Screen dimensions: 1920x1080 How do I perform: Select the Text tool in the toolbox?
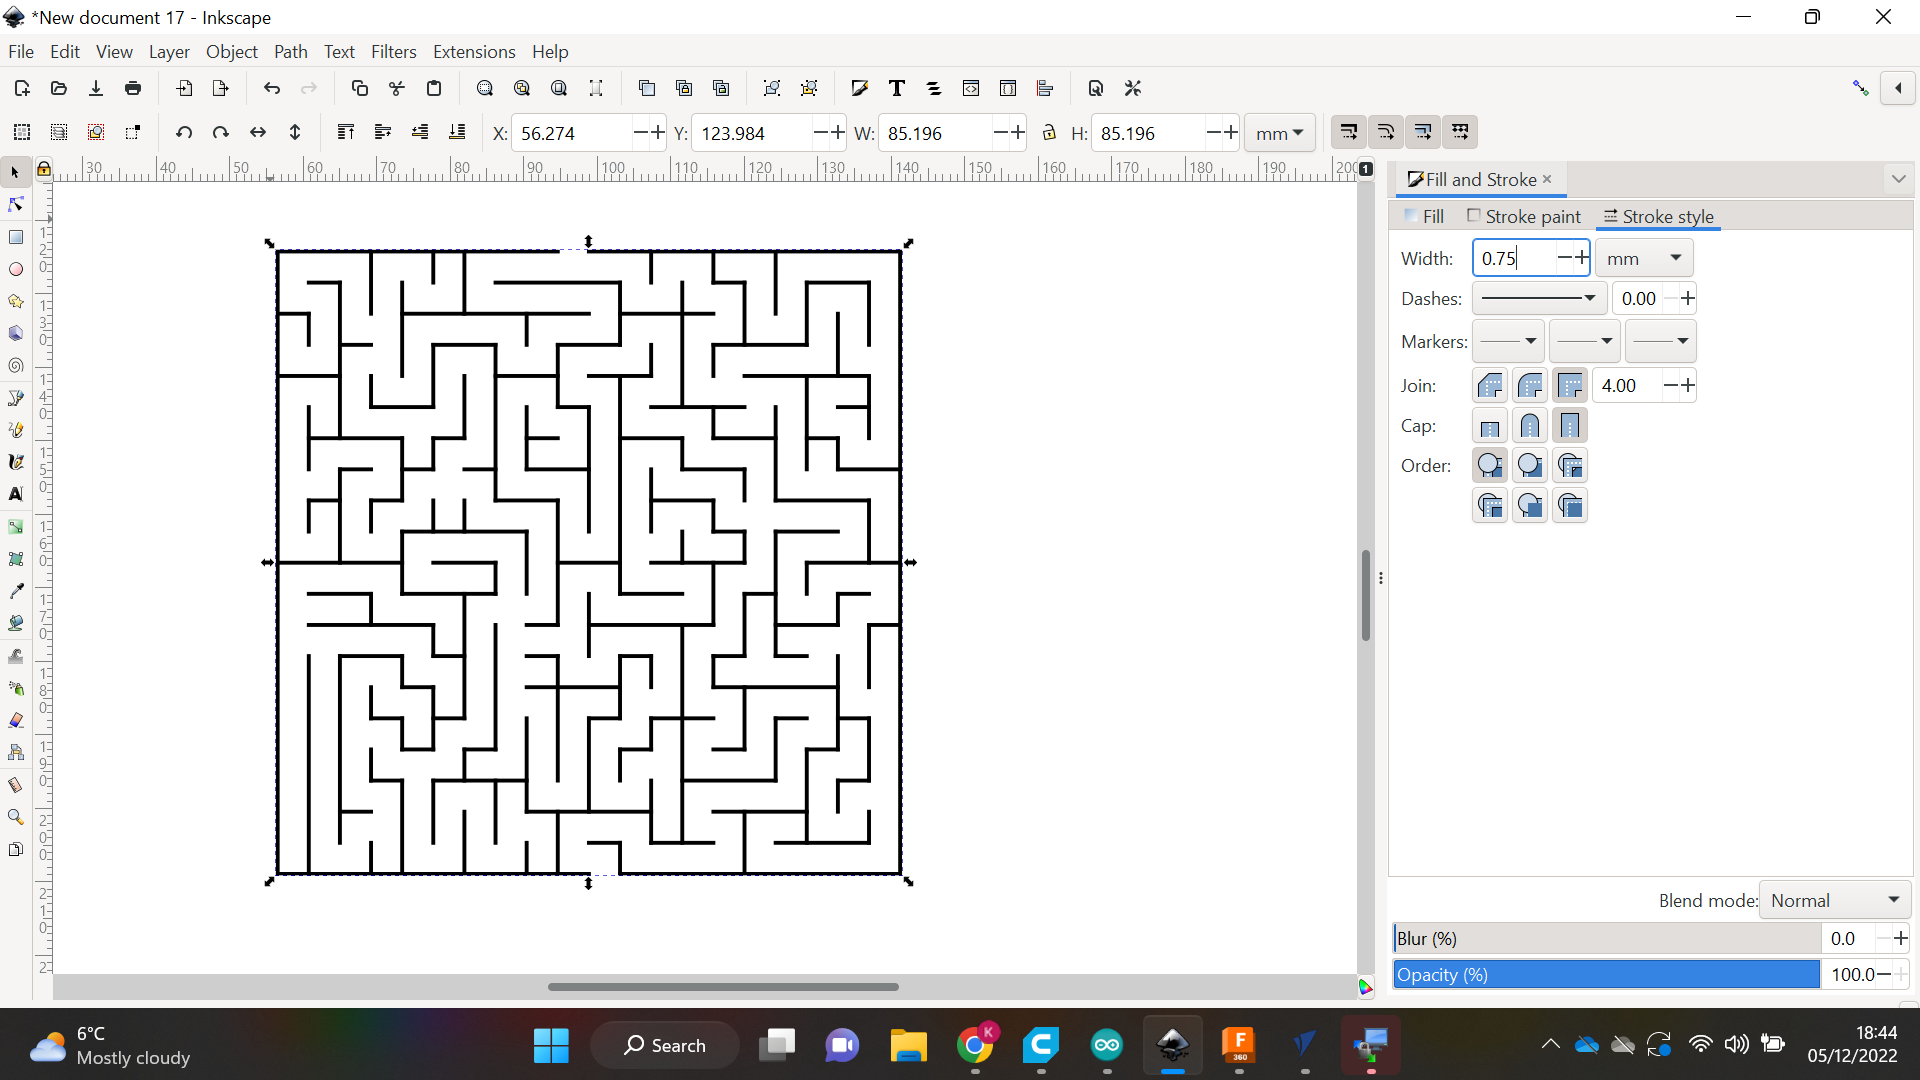[x=16, y=494]
